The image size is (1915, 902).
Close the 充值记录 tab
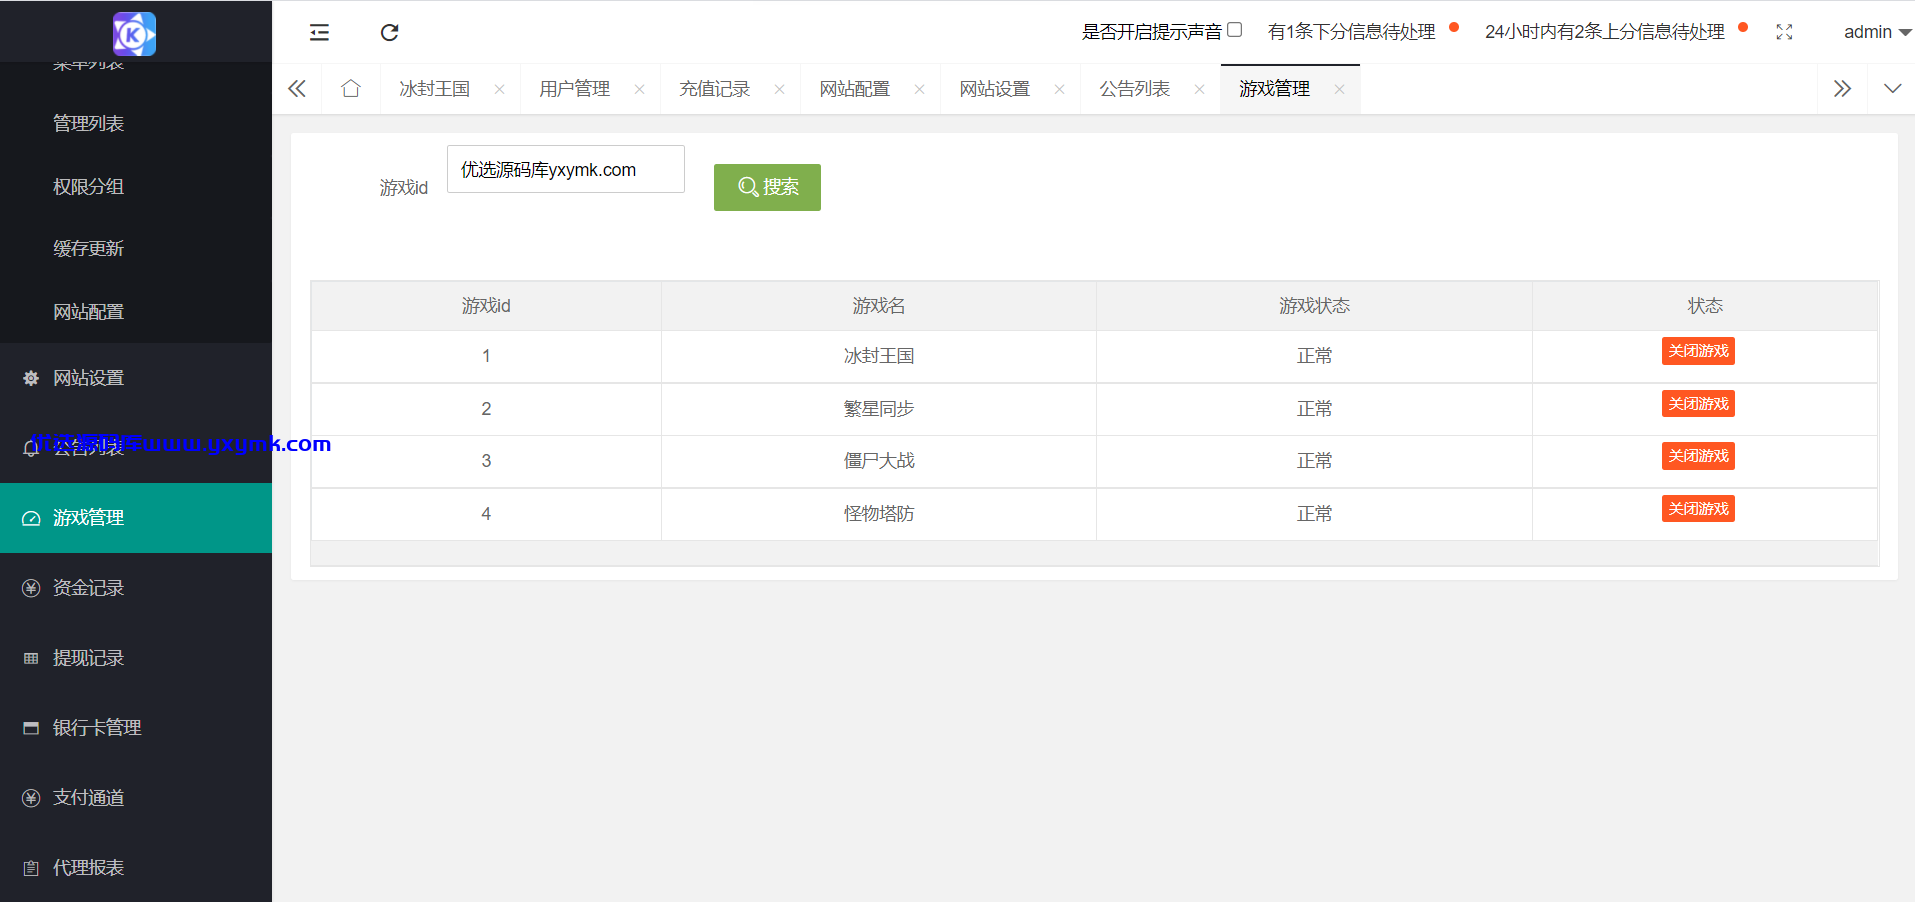coord(779,89)
